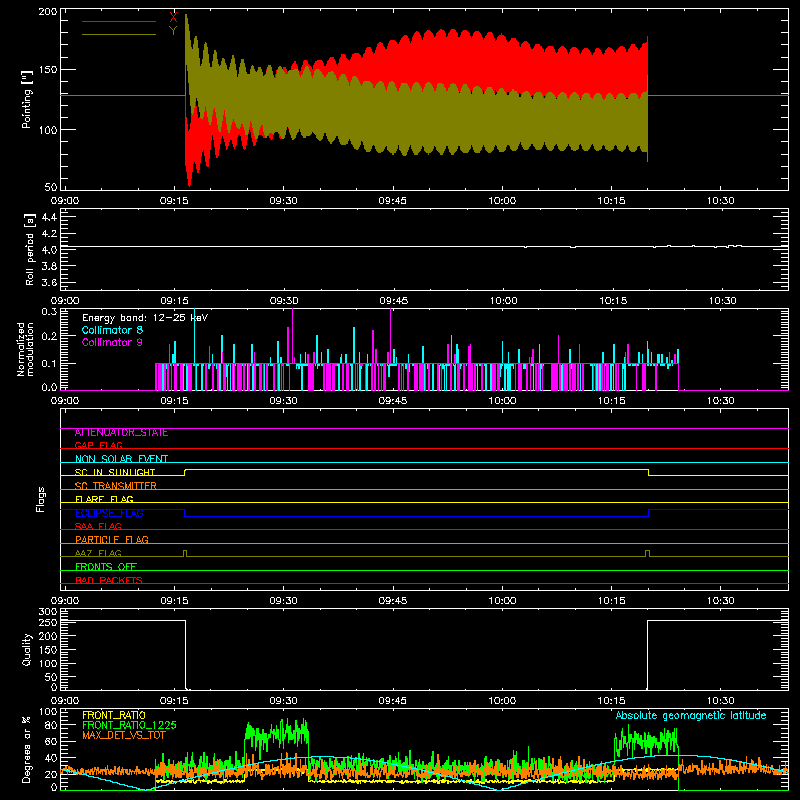
Task: Click the Normalized modulation axis title
Action: (x=25, y=349)
